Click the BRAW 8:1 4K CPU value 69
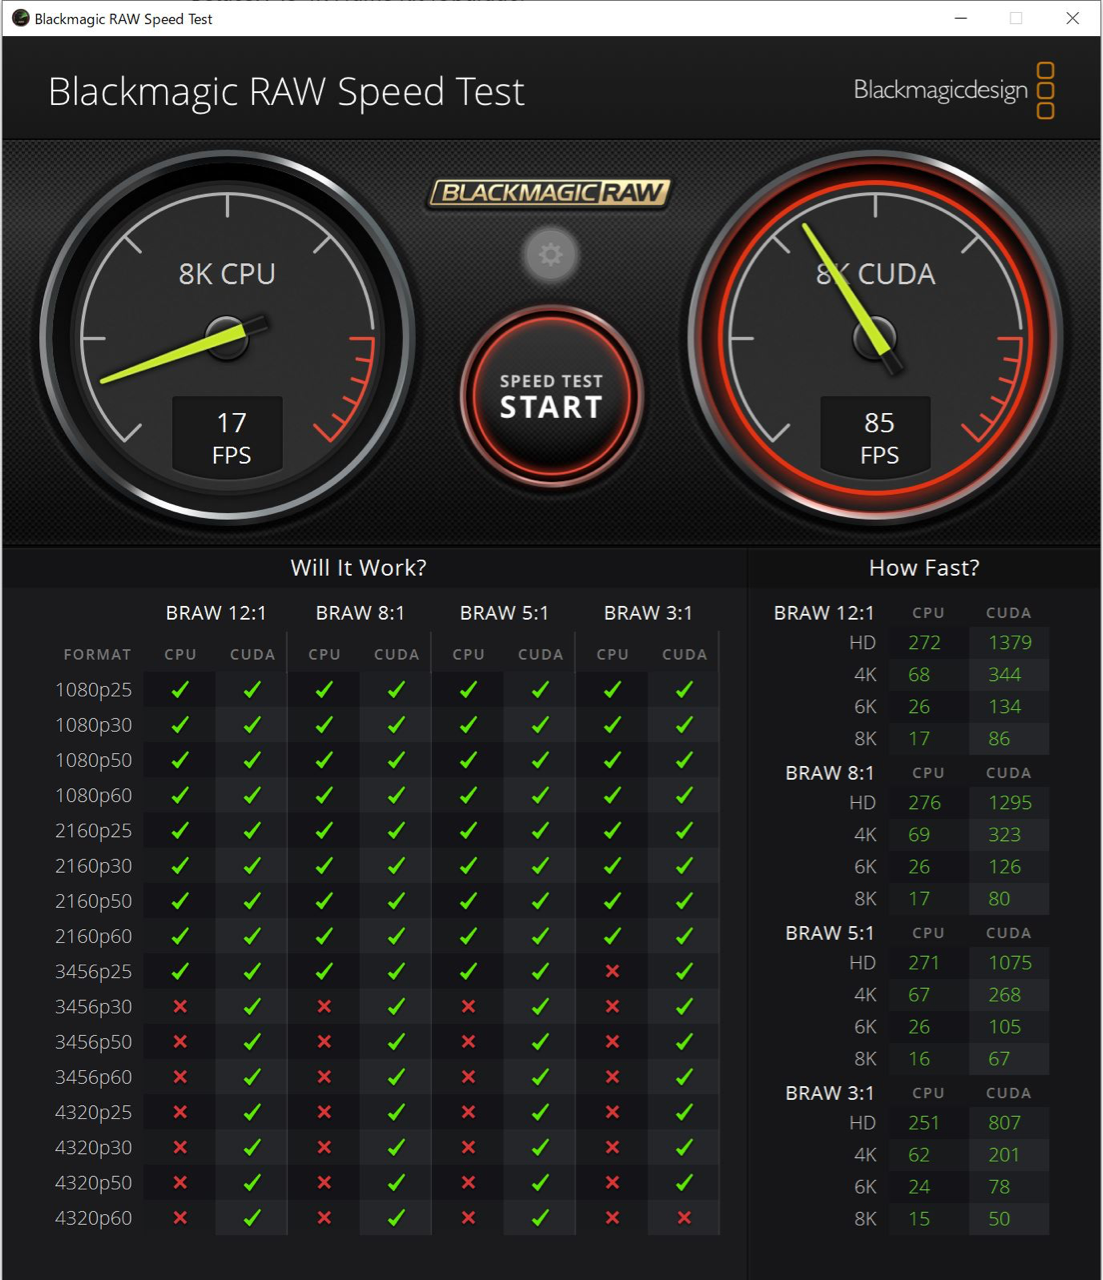The height and width of the screenshot is (1280, 1103). [919, 835]
